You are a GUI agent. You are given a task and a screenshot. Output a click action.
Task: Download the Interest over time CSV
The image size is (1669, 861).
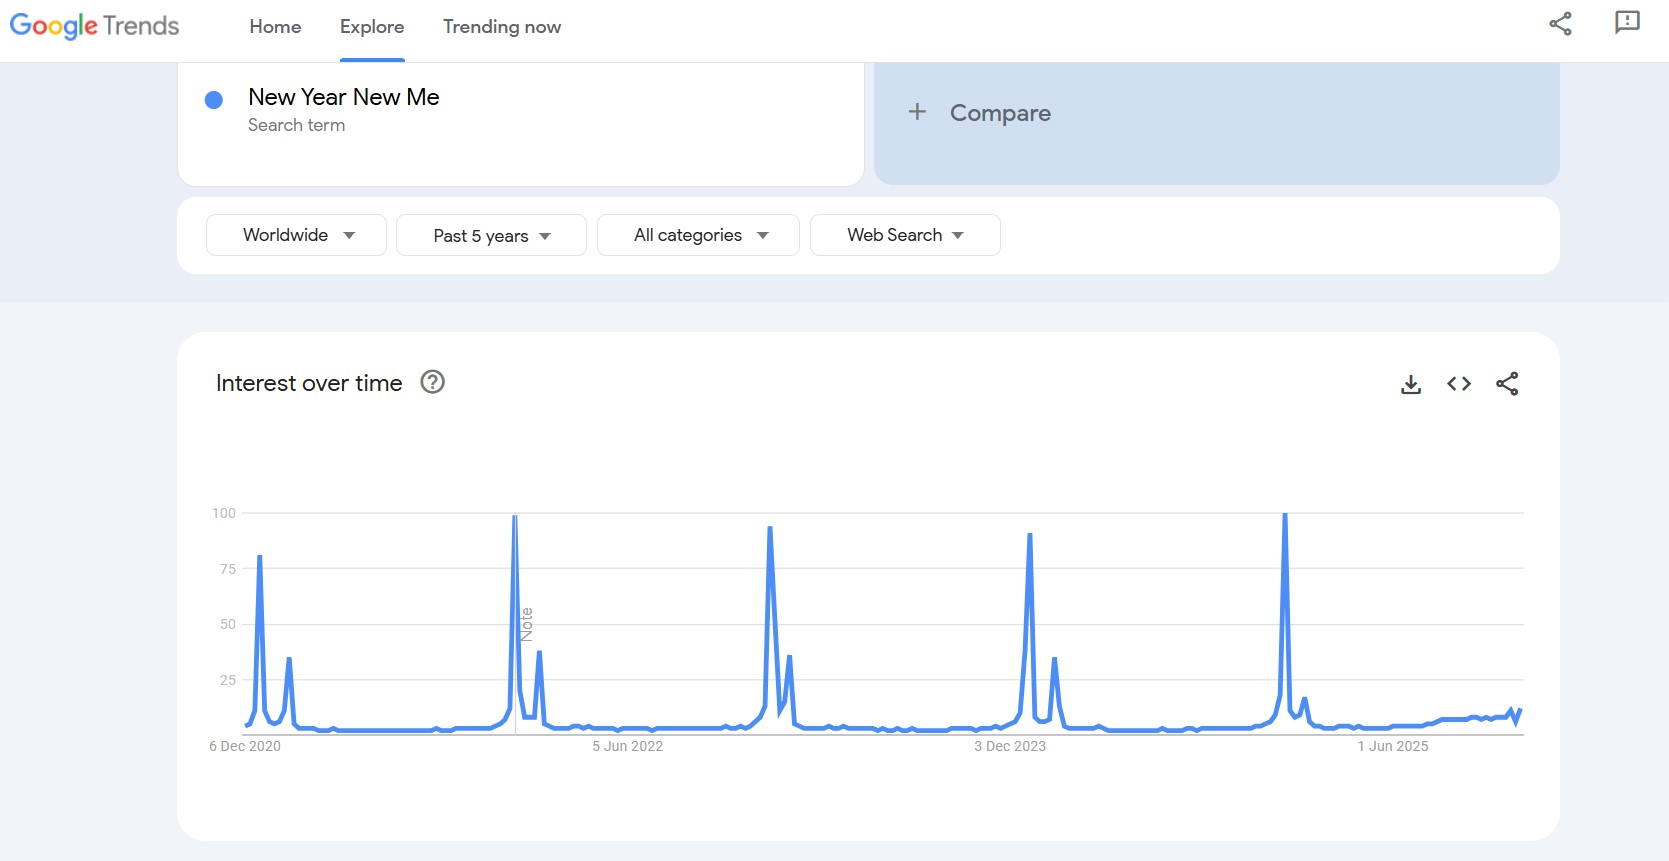[x=1411, y=384]
